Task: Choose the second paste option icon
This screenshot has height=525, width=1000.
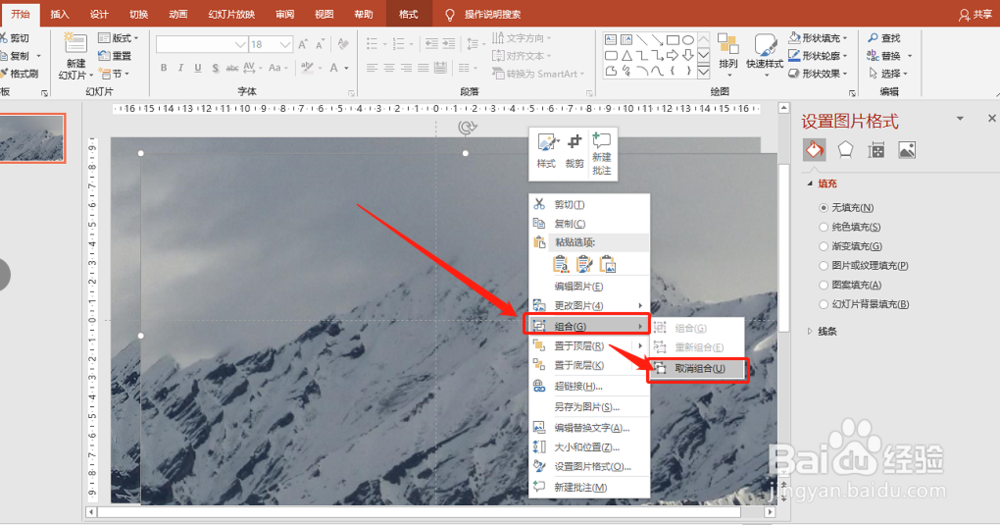Action: pyautogui.click(x=584, y=264)
